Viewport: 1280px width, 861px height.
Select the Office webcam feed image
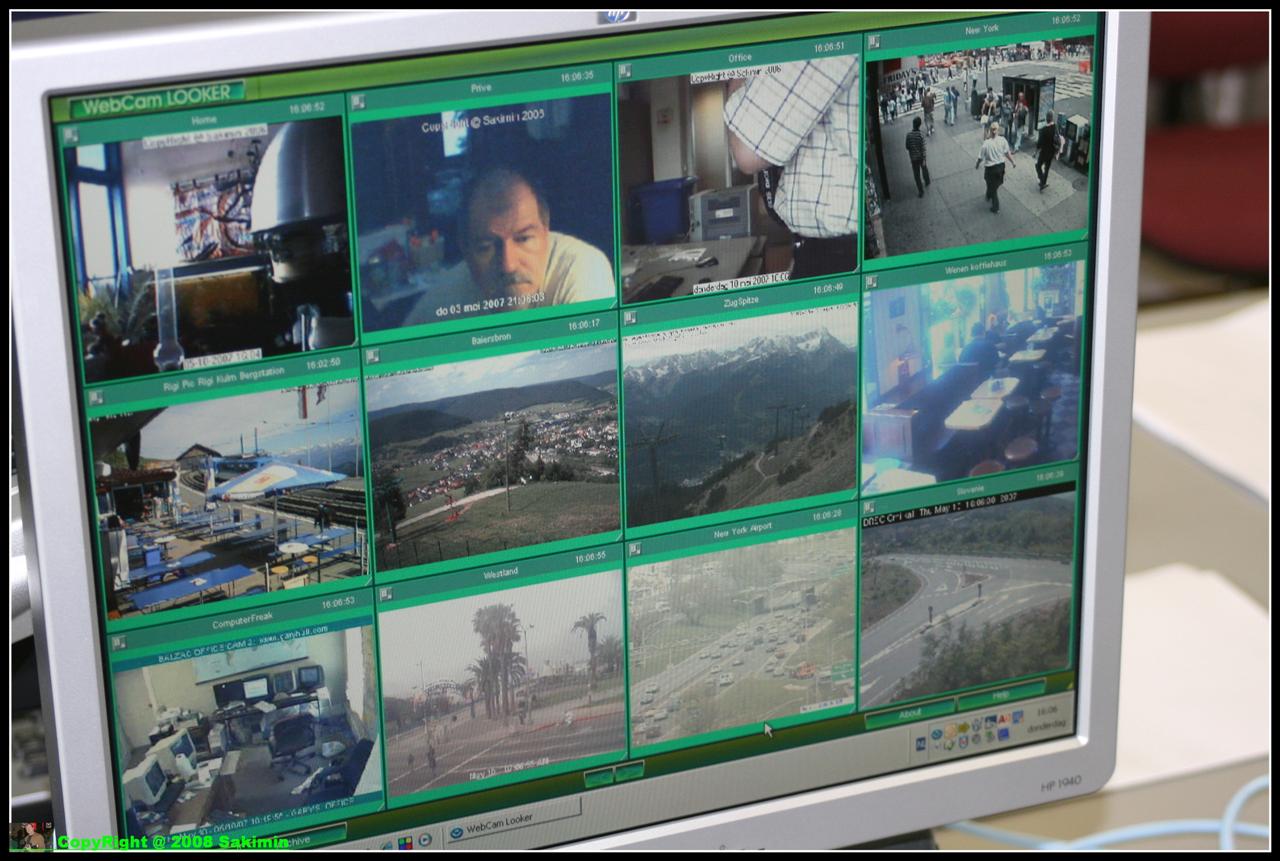(x=738, y=178)
